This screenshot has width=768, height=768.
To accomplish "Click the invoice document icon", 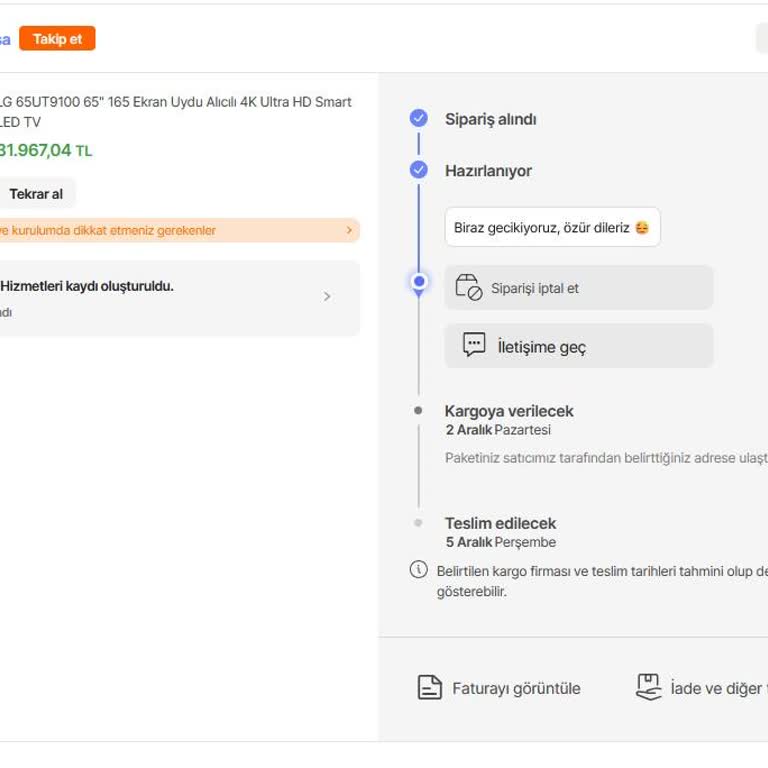I will (429, 688).
